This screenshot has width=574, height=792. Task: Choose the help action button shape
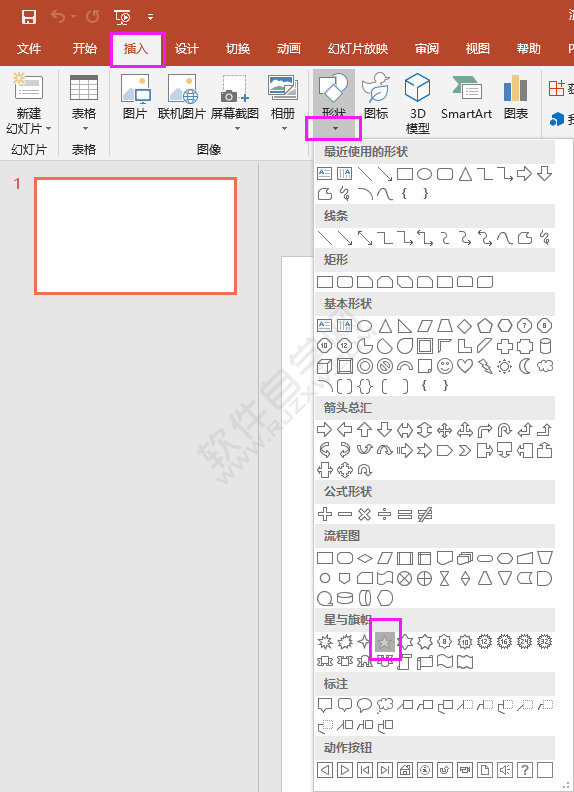pyautogui.click(x=525, y=770)
